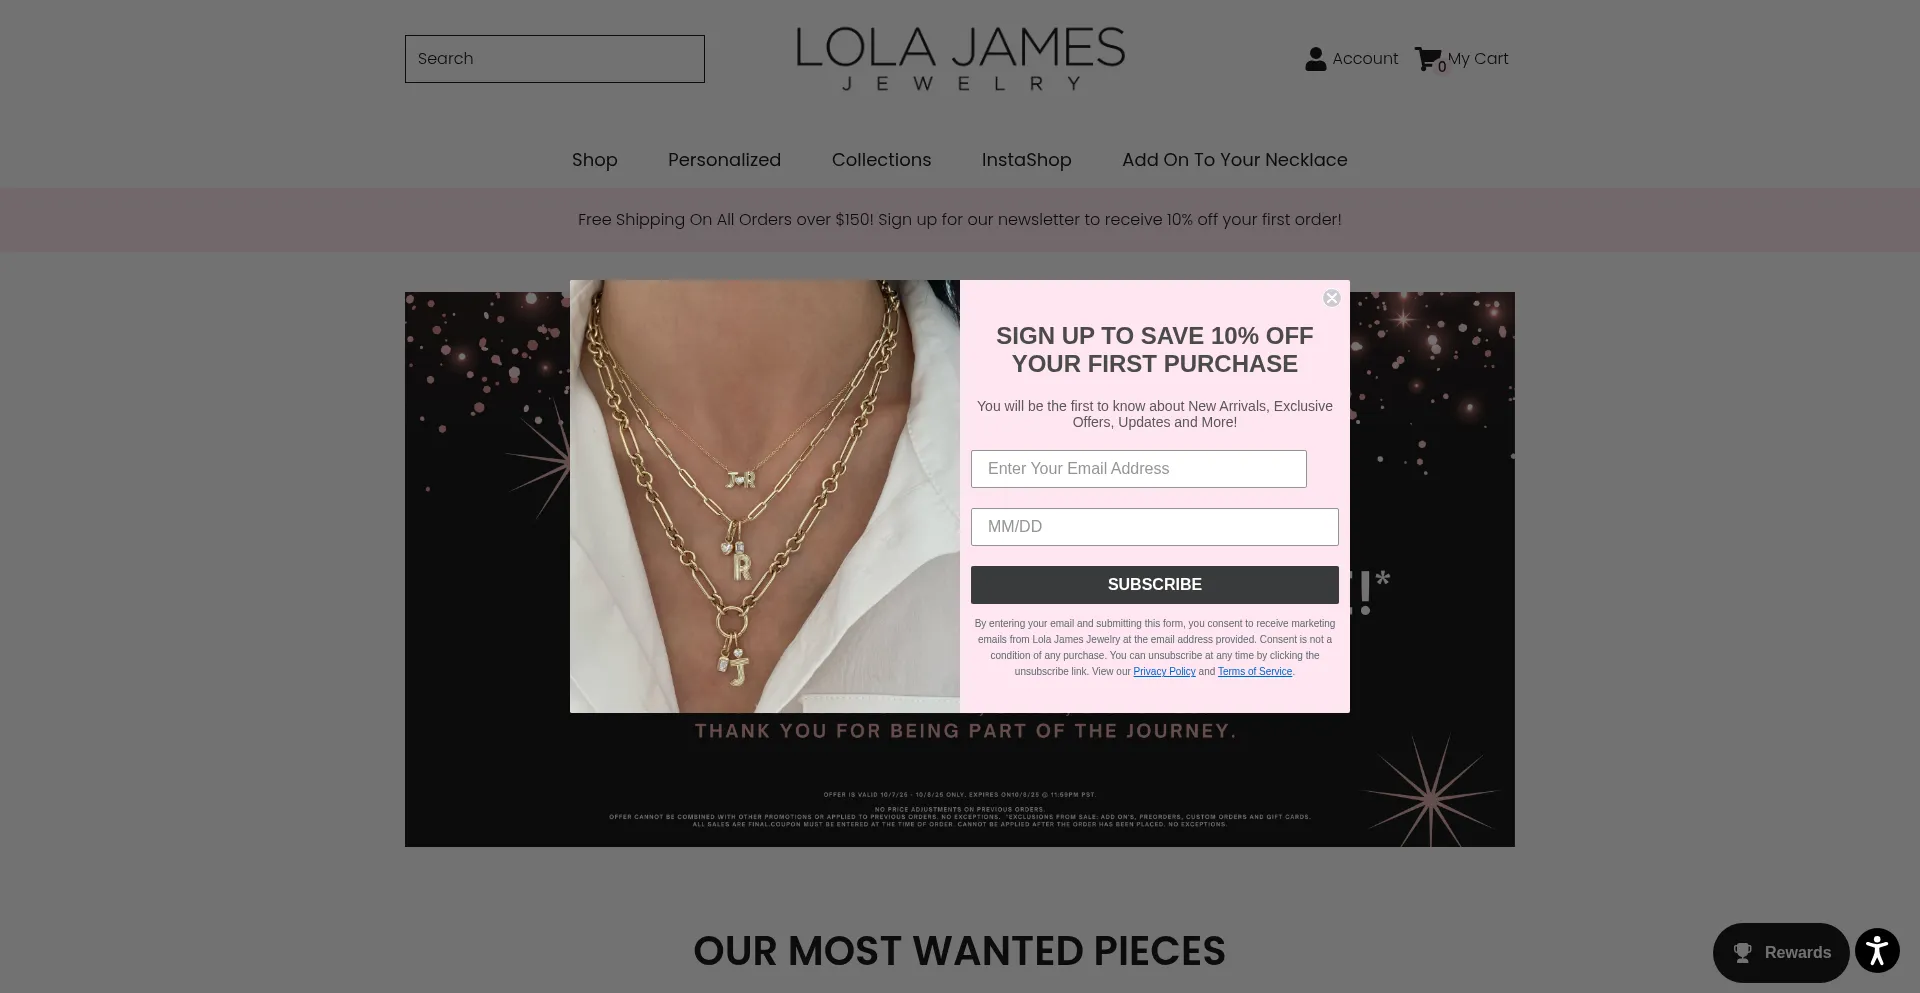The width and height of the screenshot is (1920, 993).
Task: Open the Shop menu
Action: (x=594, y=160)
